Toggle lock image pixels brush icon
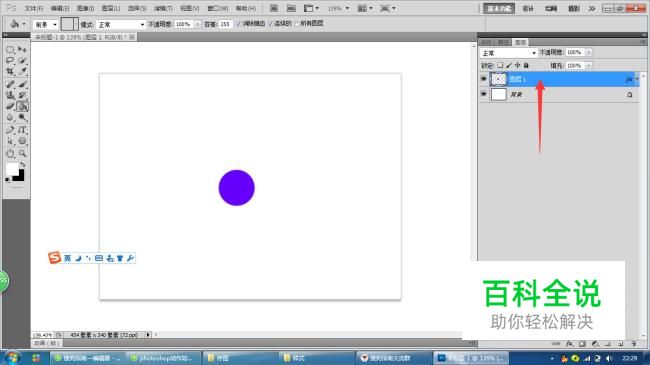The image size is (650, 365). (x=509, y=65)
